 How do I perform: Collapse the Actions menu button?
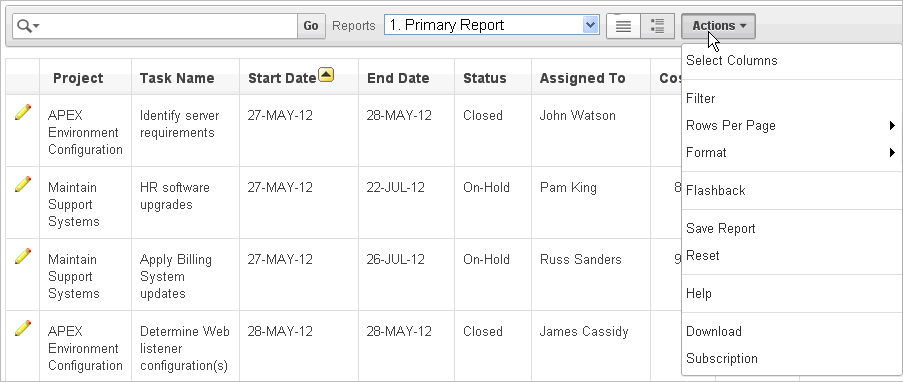pyautogui.click(x=718, y=26)
